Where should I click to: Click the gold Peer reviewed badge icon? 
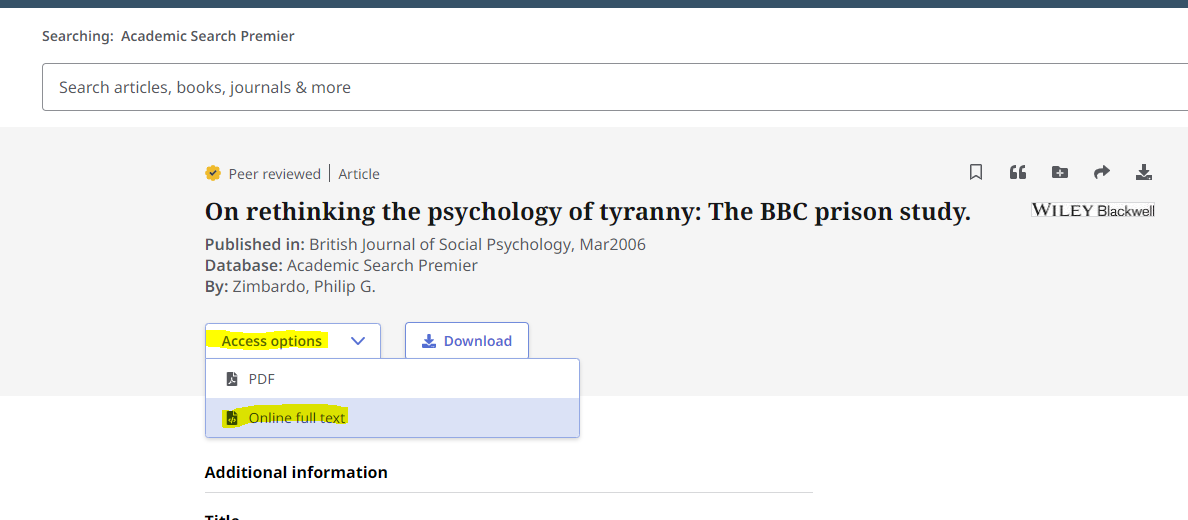pyautogui.click(x=213, y=173)
